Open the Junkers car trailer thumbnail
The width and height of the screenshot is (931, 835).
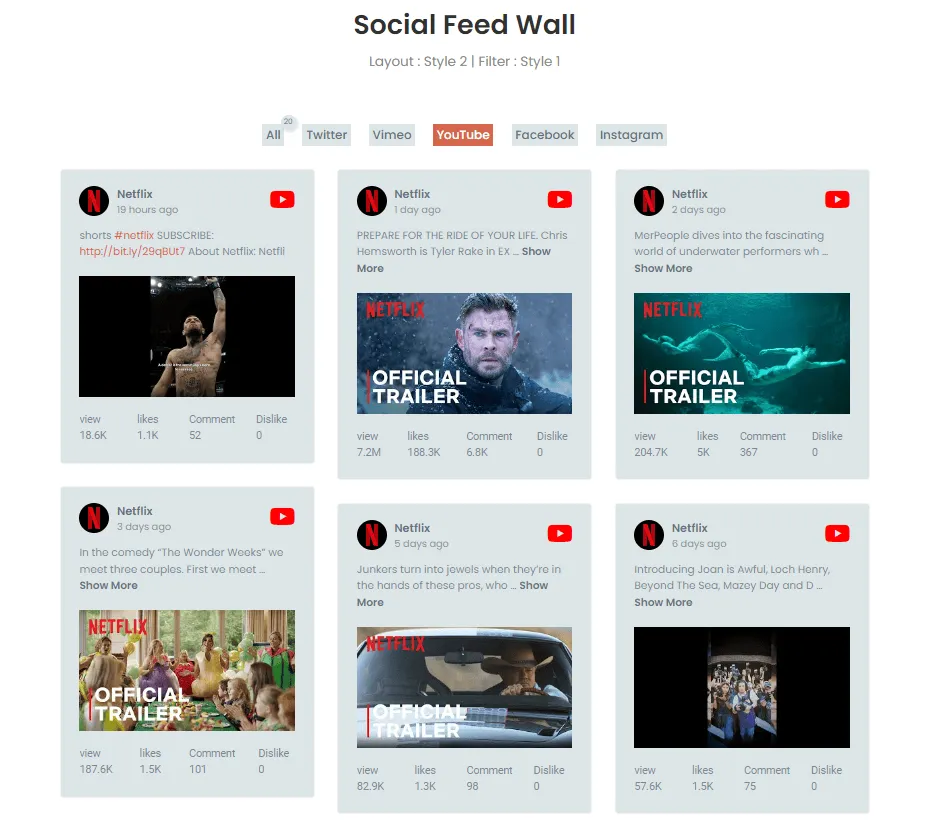coord(464,688)
